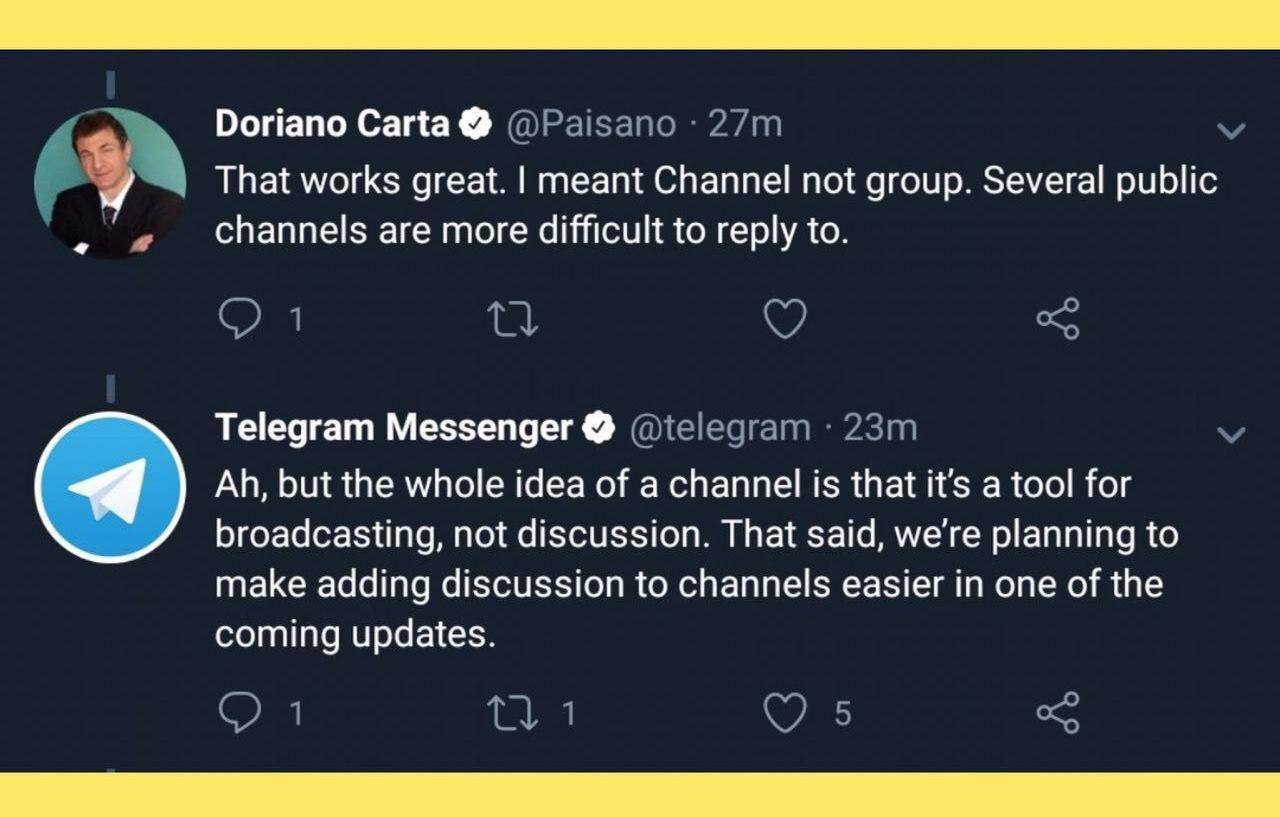
Task: Click the 23m timestamp
Action: [880, 428]
